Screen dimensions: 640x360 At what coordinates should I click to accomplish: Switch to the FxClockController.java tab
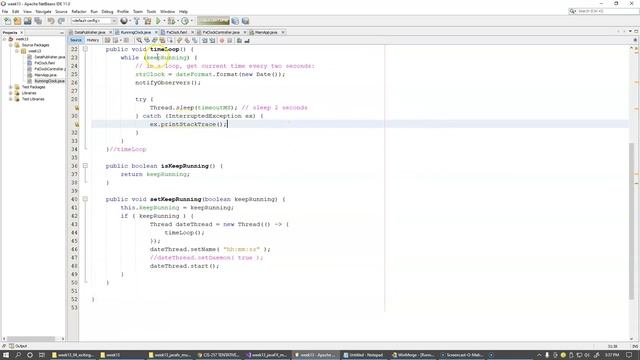(221, 32)
